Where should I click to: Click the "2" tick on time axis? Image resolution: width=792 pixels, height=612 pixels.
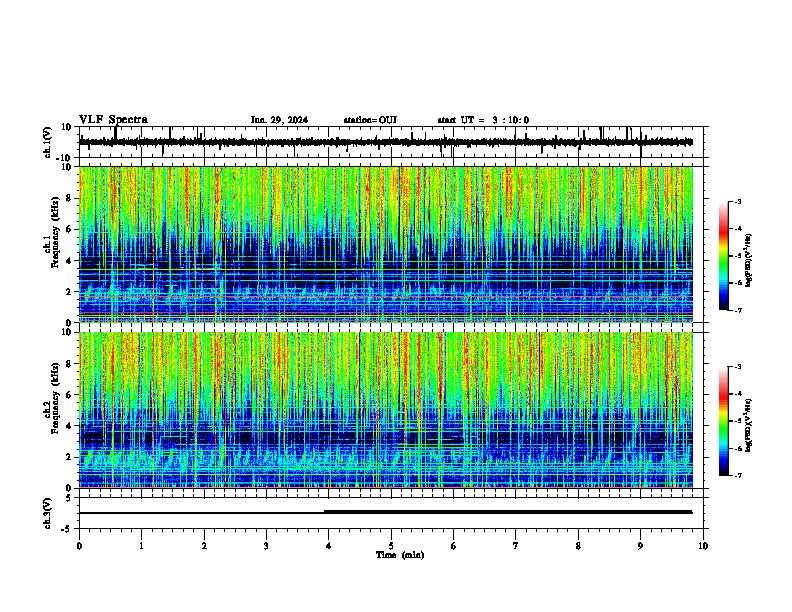[204, 546]
